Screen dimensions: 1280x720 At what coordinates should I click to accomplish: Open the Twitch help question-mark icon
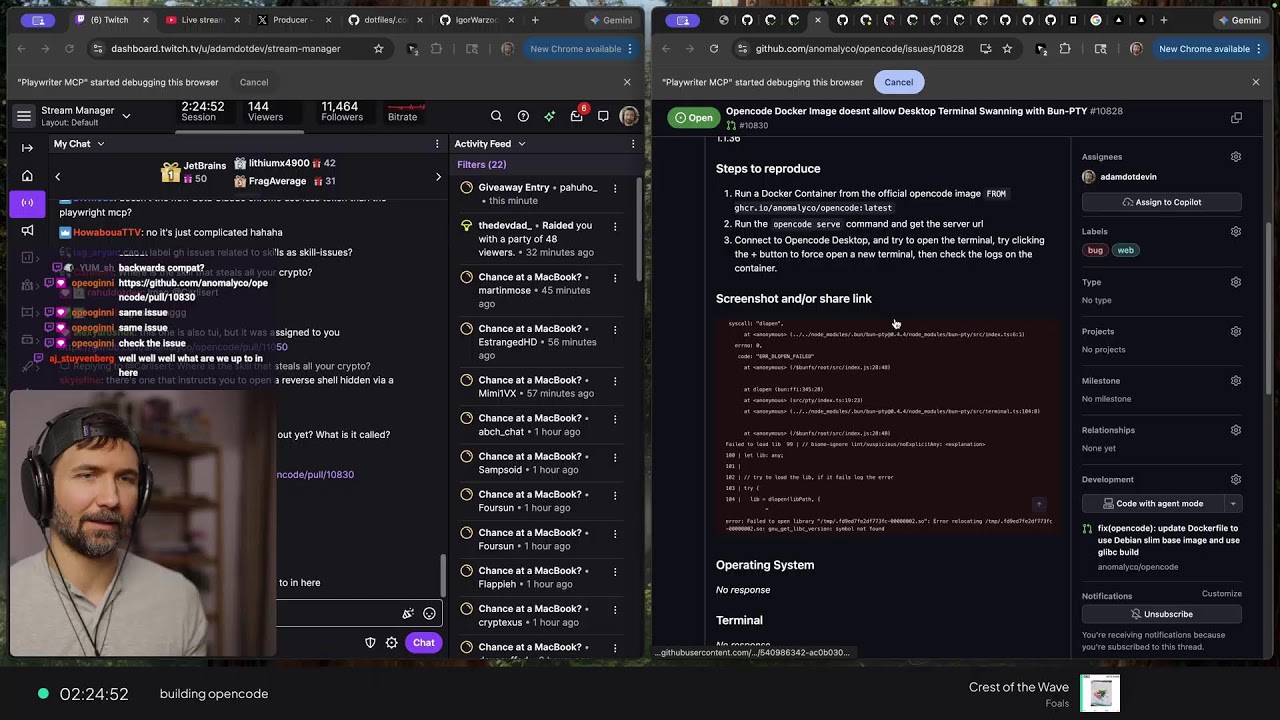523,116
